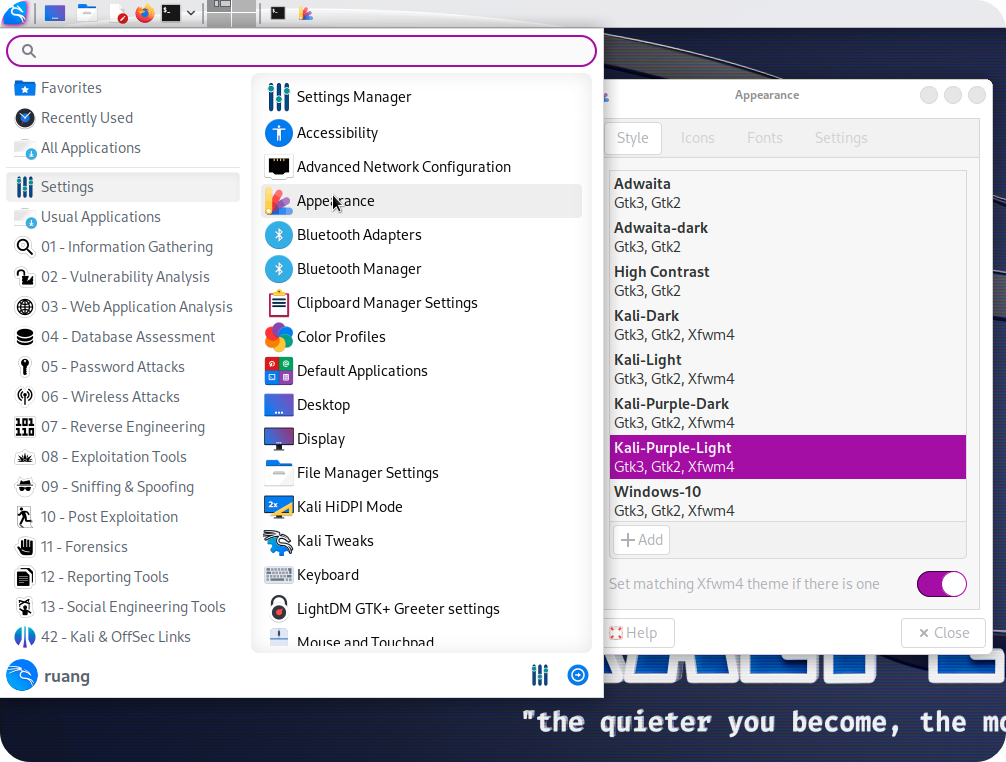
Task: Select the Kali-Dark theme
Action: [788, 325]
